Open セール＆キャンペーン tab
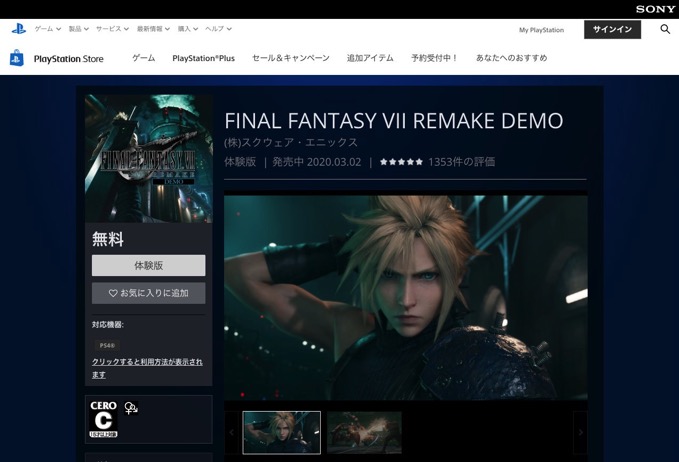 tap(291, 58)
